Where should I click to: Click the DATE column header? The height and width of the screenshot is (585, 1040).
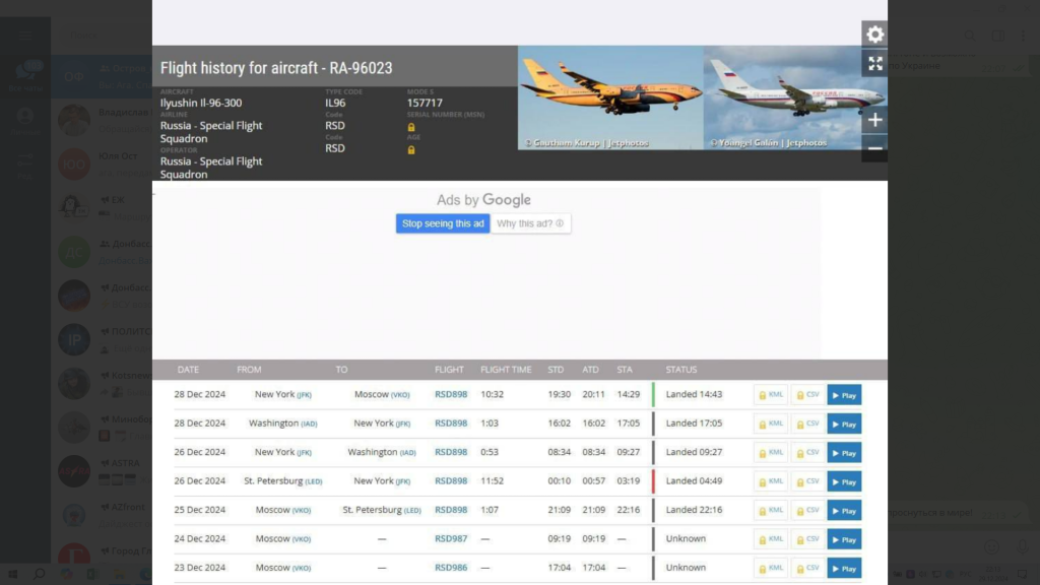(x=188, y=369)
